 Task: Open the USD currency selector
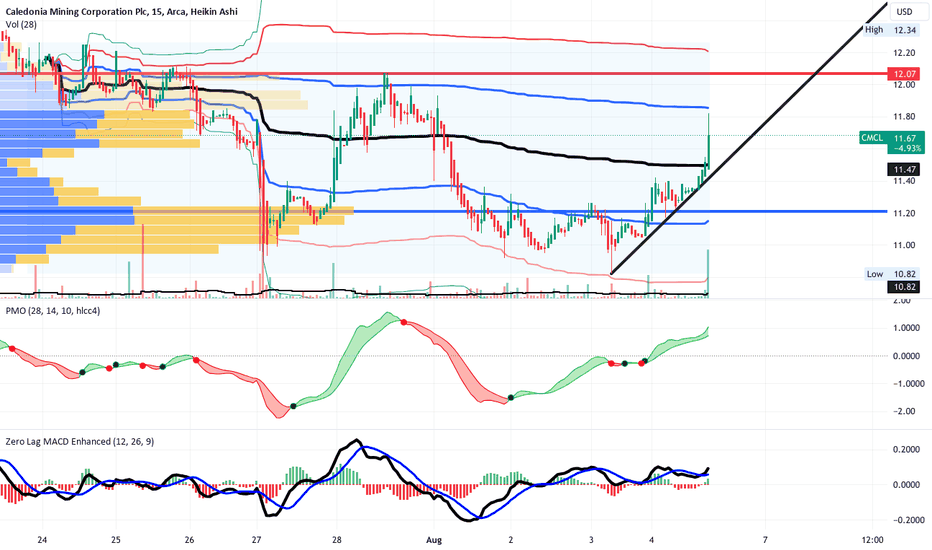tap(904, 11)
